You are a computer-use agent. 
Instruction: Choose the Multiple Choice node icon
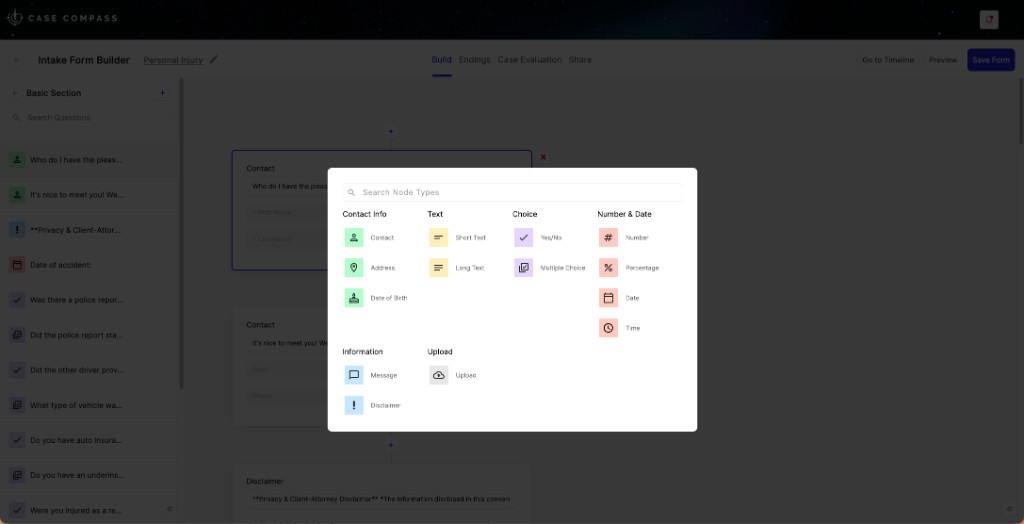pos(524,268)
